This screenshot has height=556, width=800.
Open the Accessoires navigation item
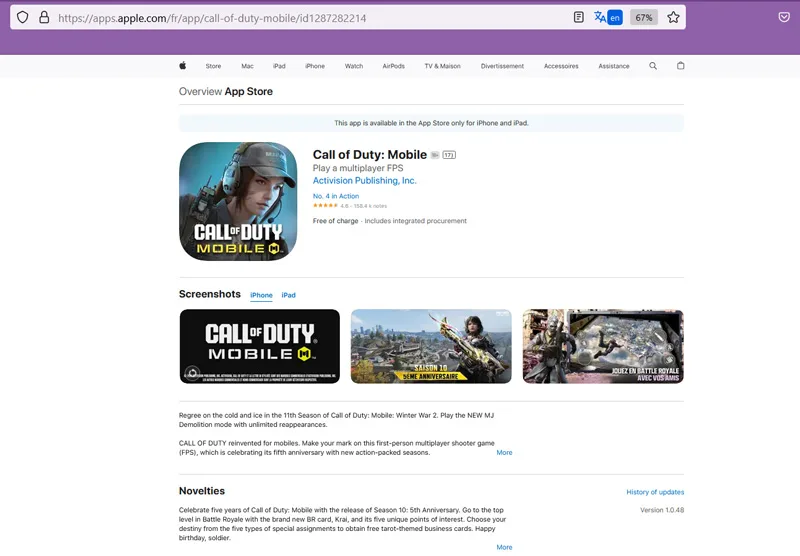tap(561, 66)
